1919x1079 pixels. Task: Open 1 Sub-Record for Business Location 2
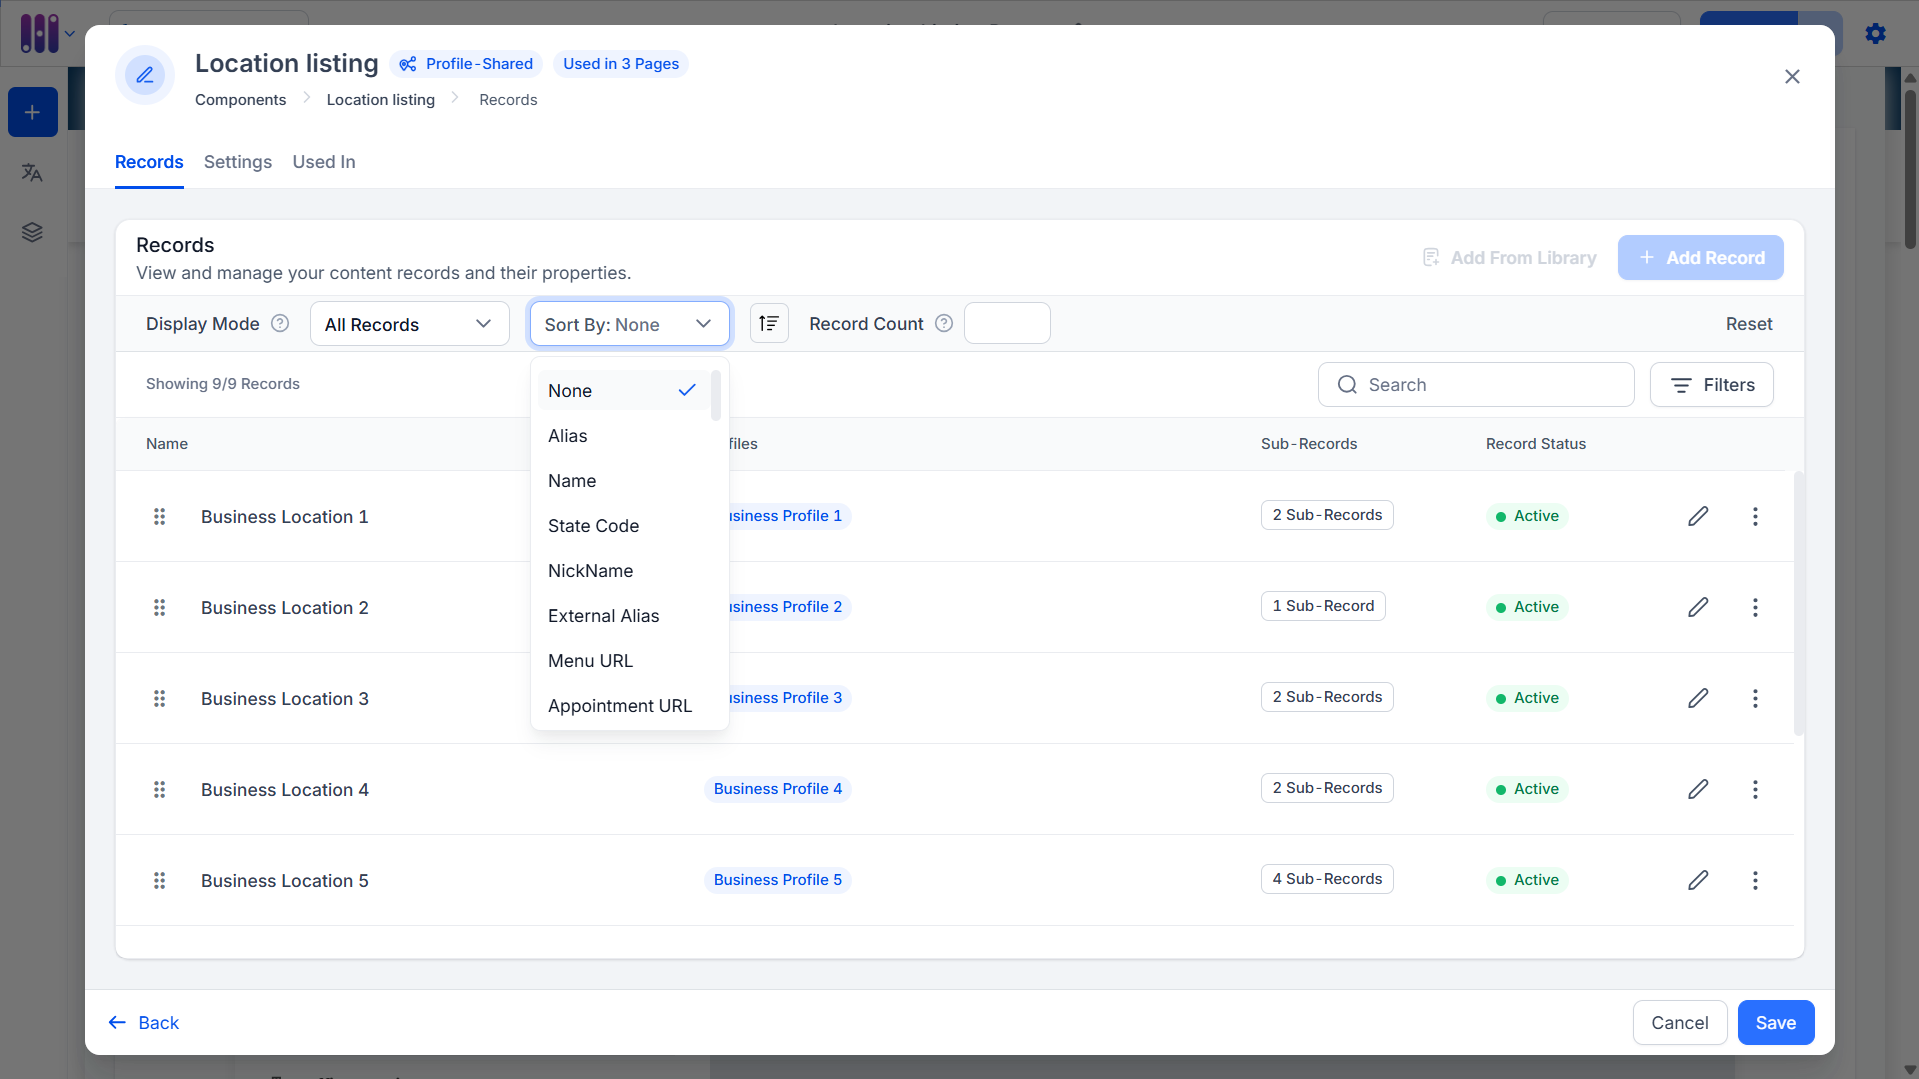[x=1323, y=606]
